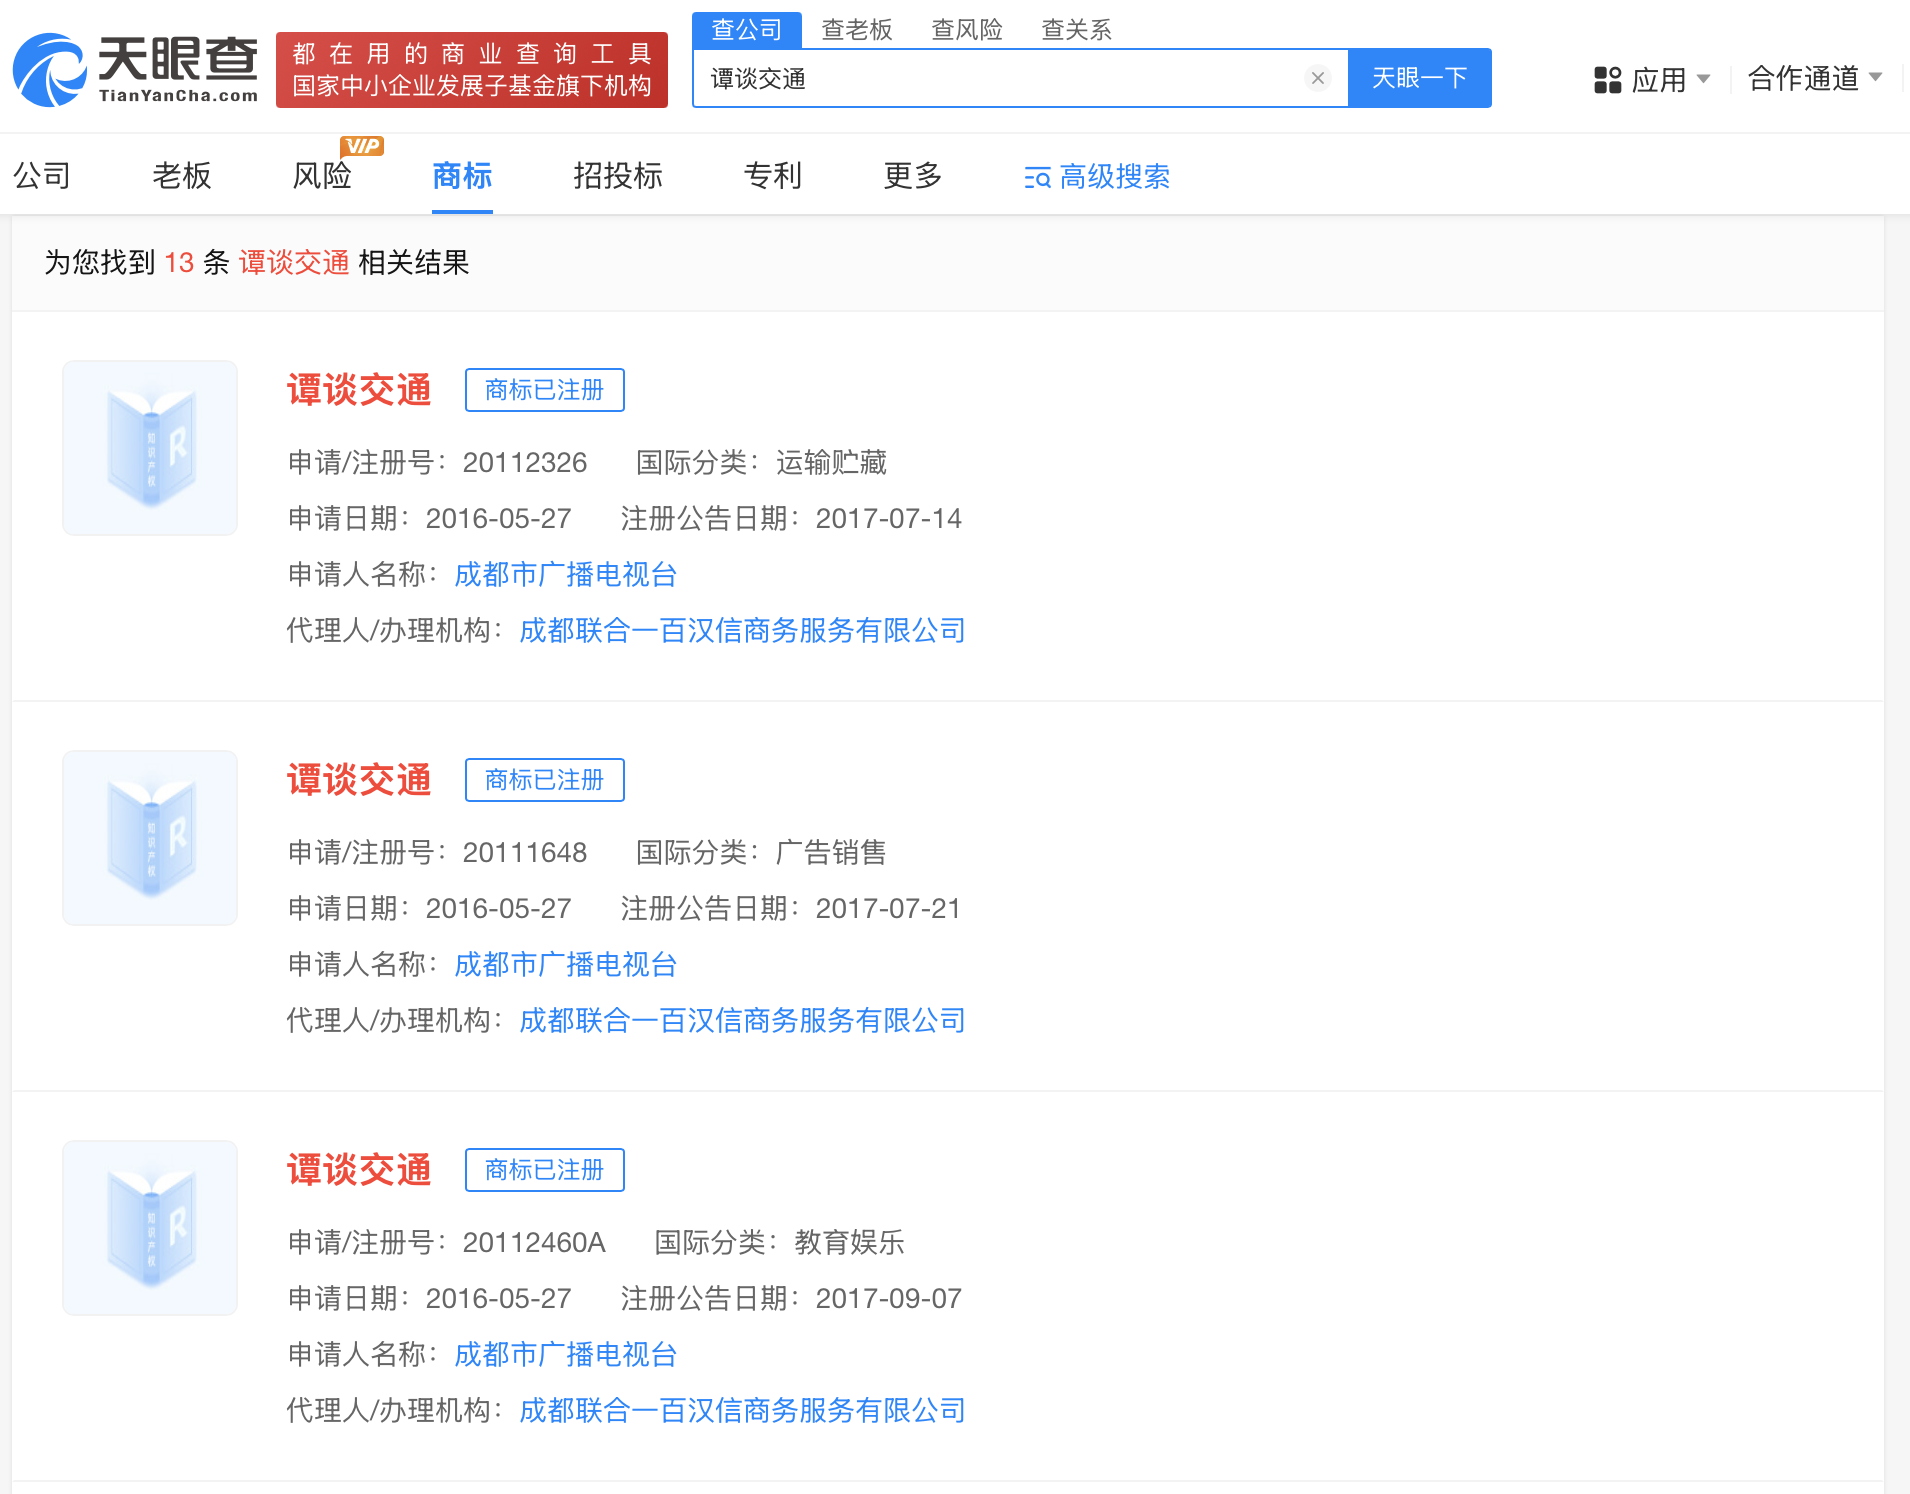
Task: Click second trademark book thumbnail
Action: pyautogui.click(x=150, y=838)
